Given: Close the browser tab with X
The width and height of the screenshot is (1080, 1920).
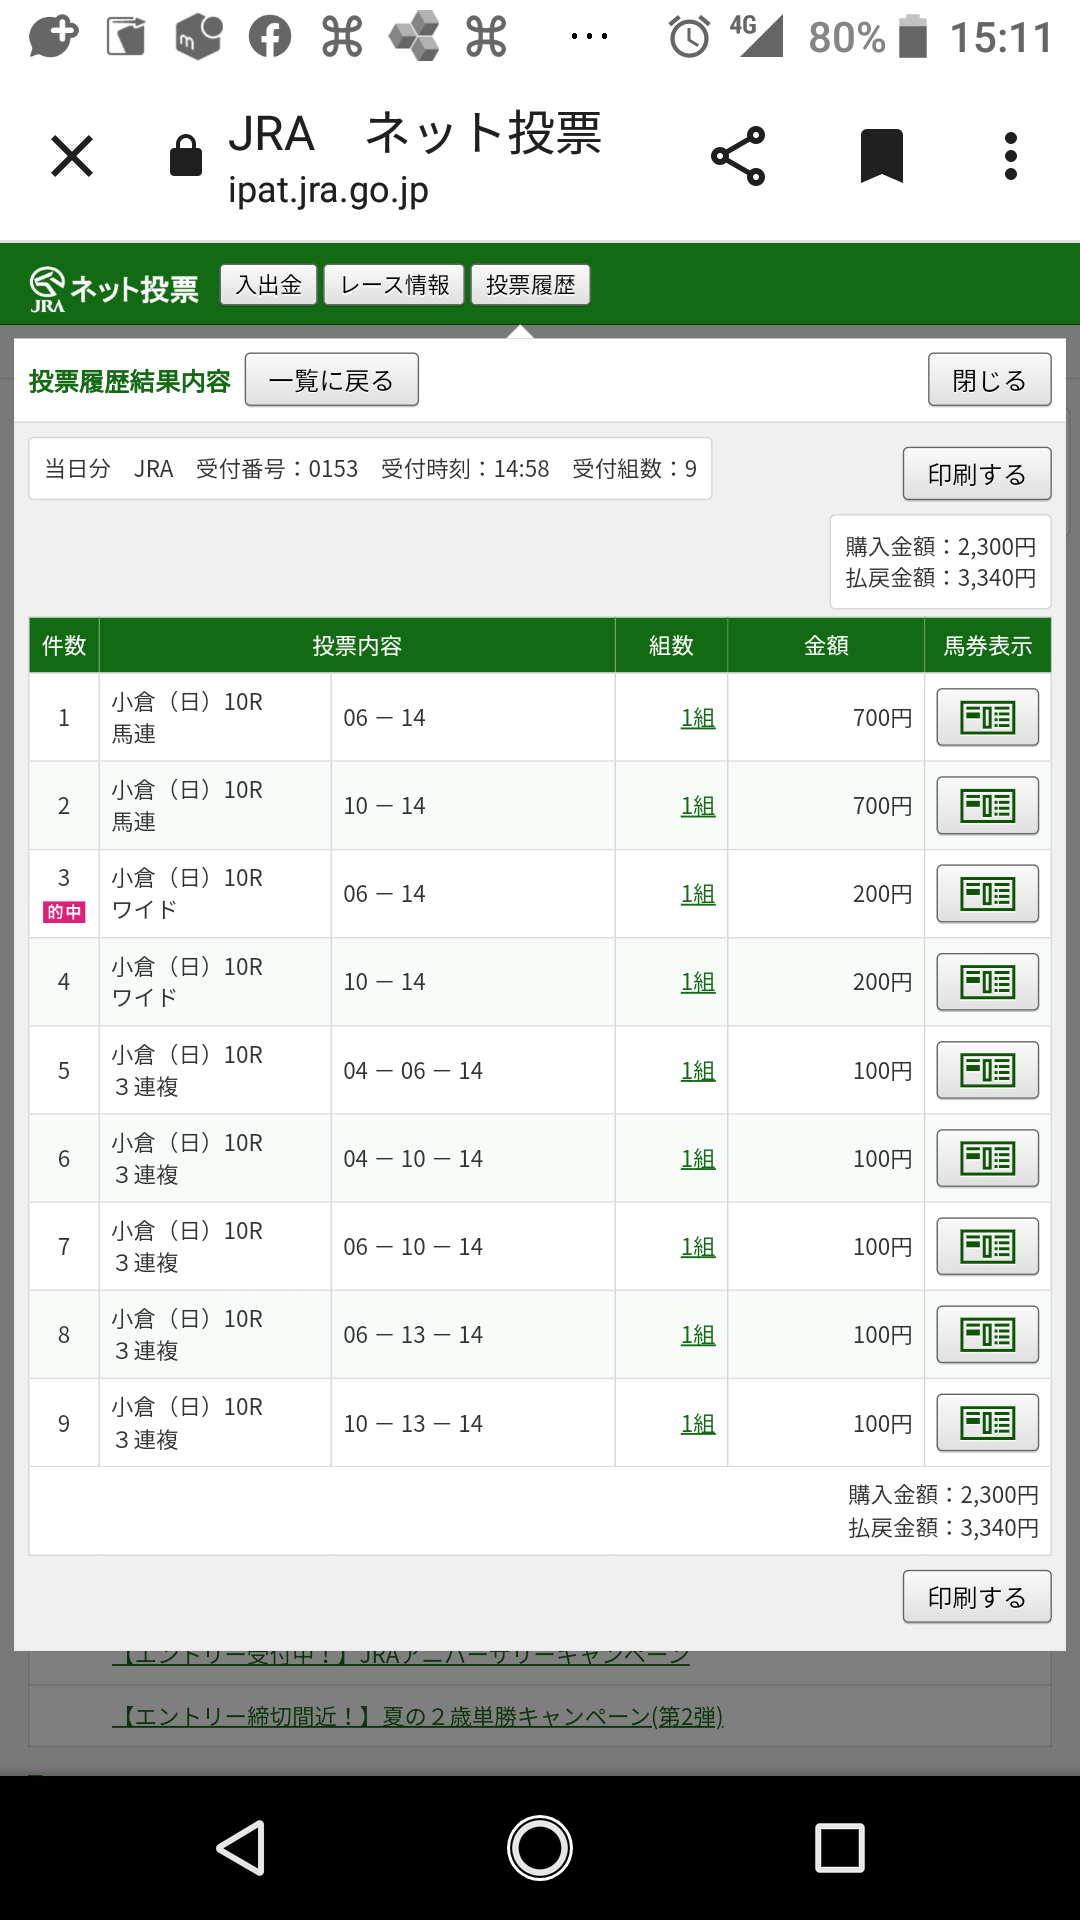Looking at the screenshot, I should pos(72,157).
